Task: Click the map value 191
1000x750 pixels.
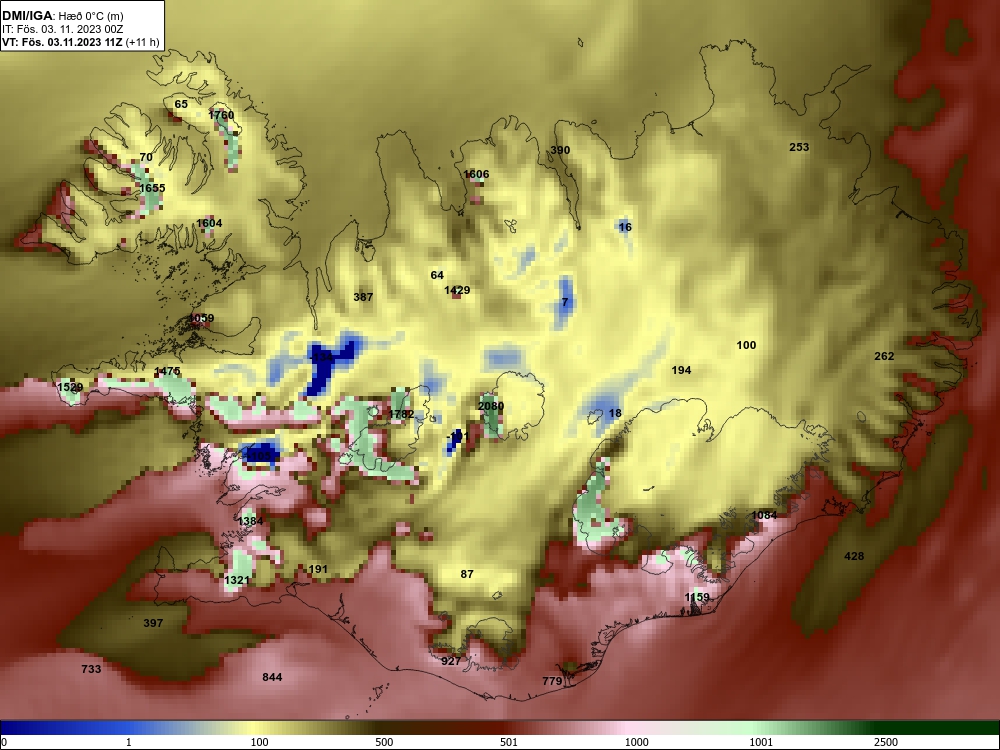Action: (x=318, y=570)
